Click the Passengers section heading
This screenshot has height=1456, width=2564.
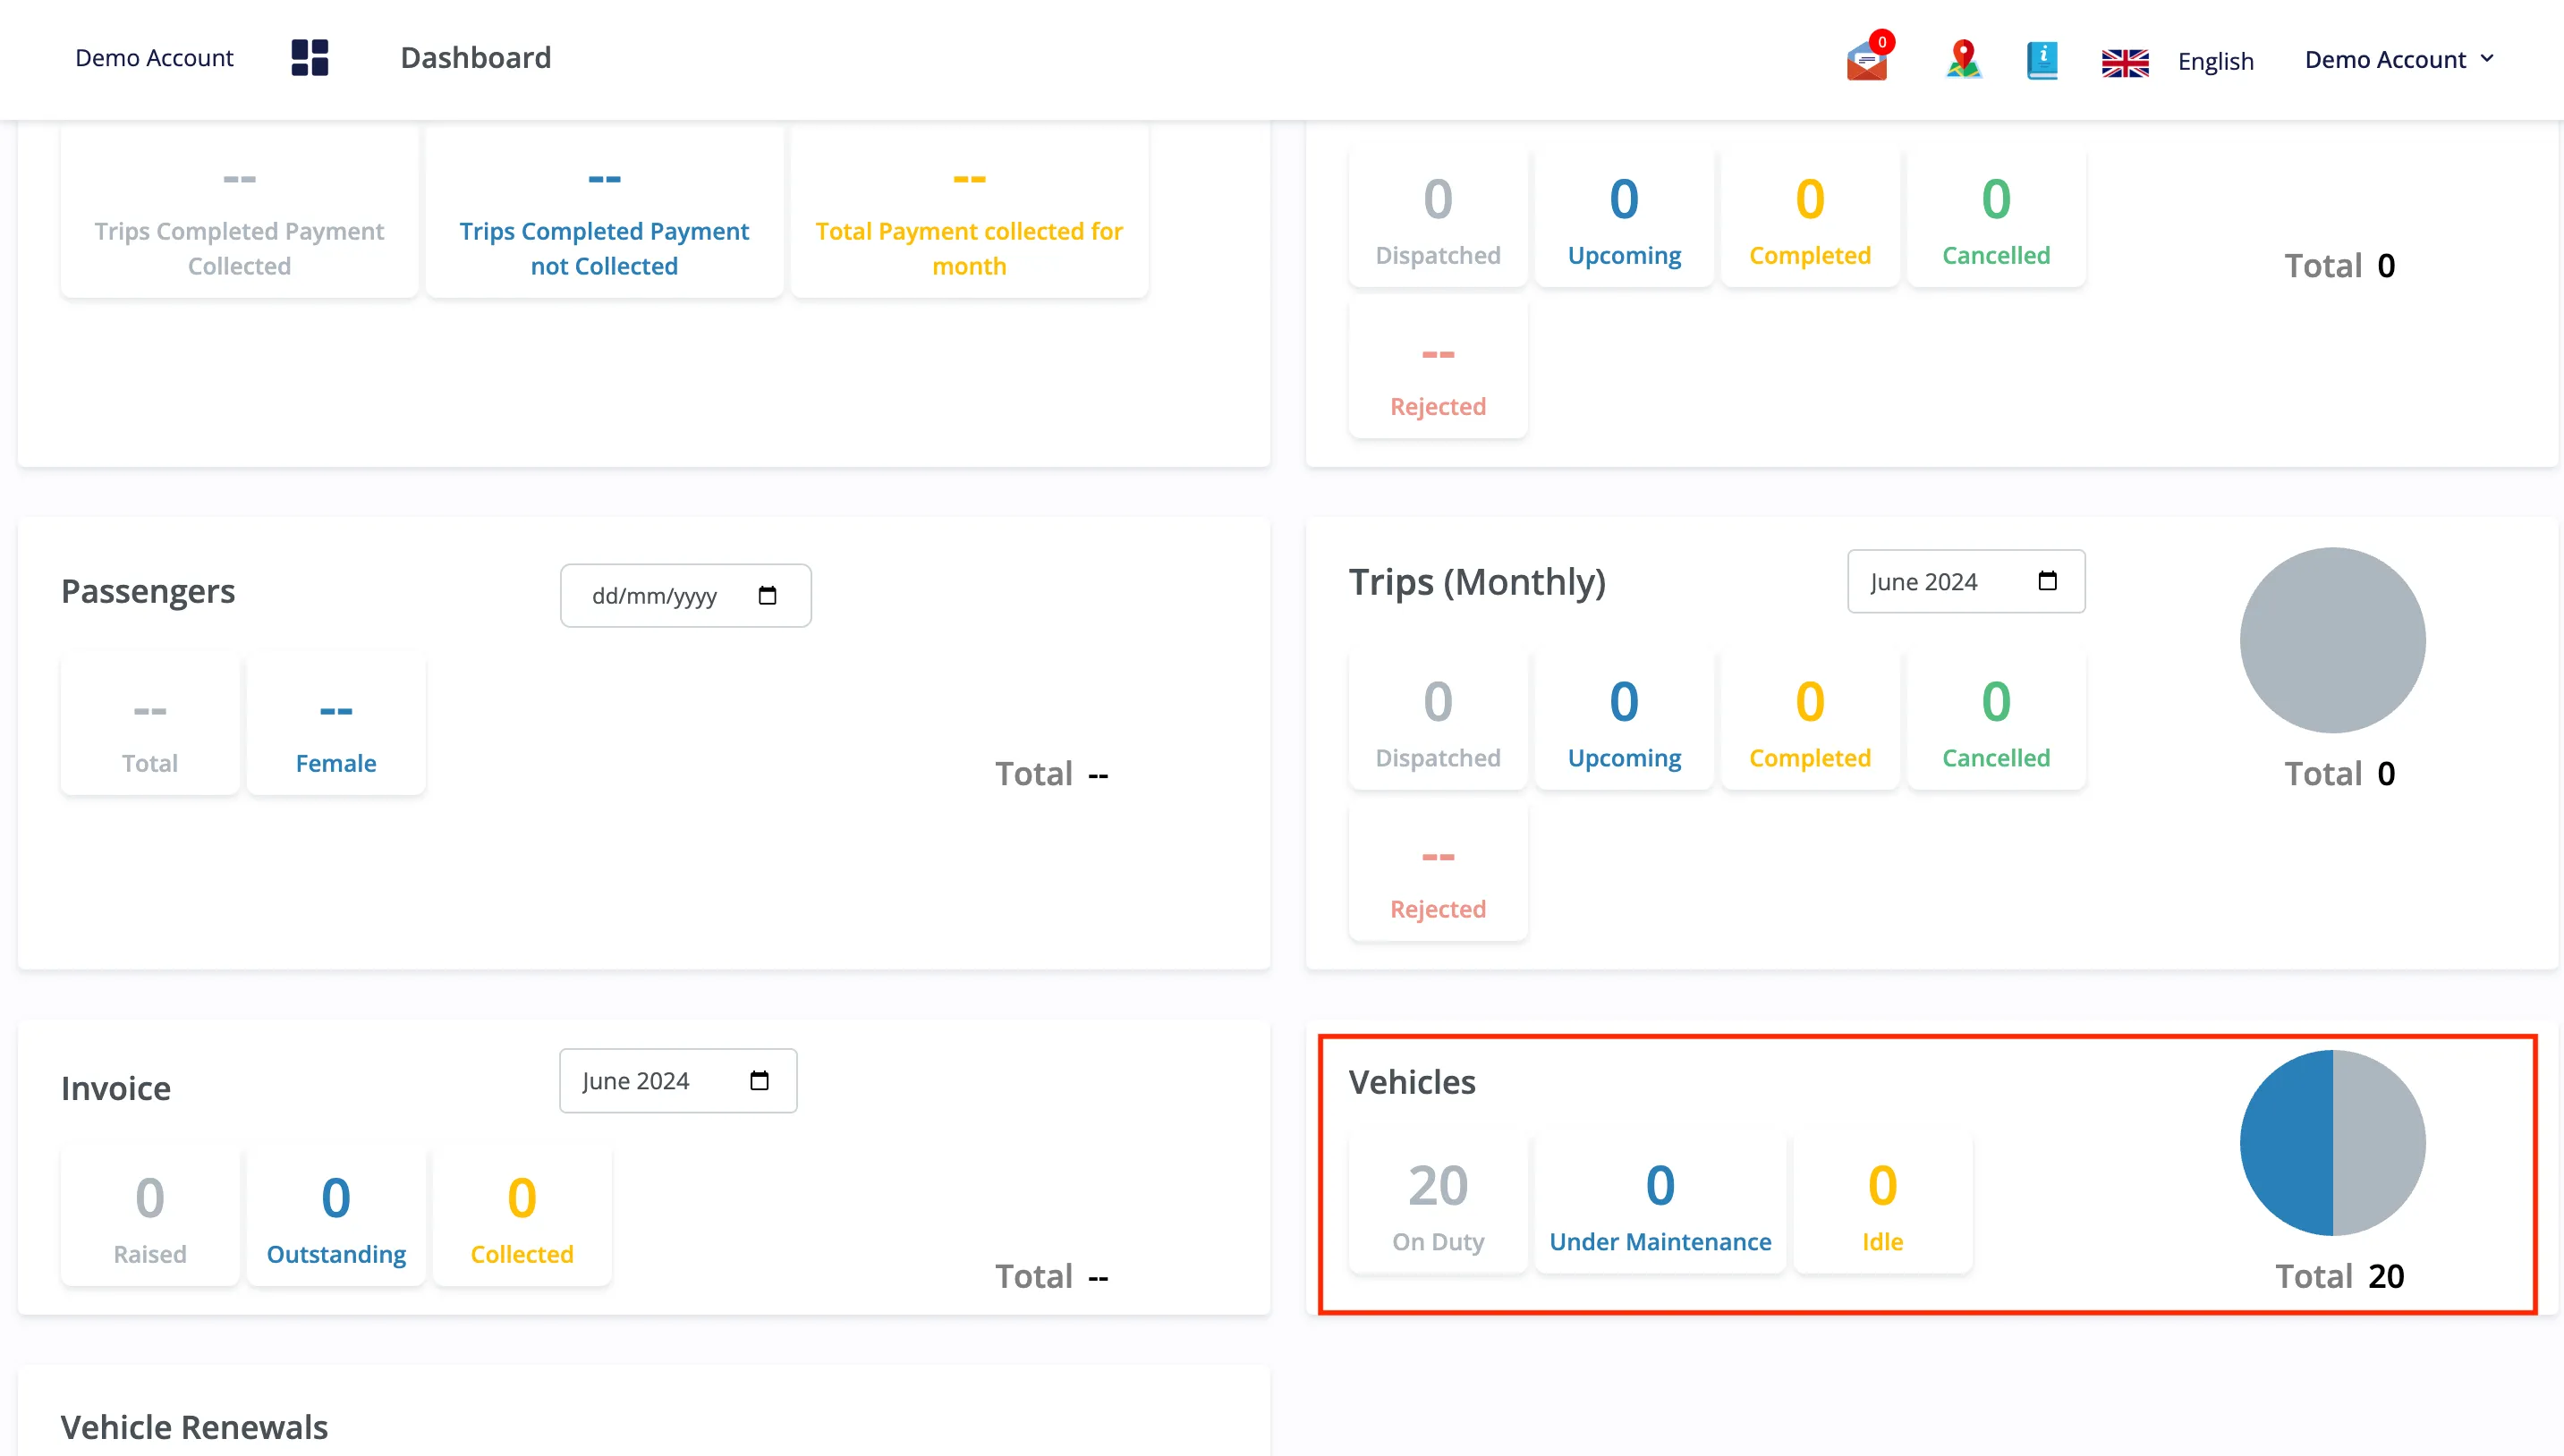tap(148, 591)
